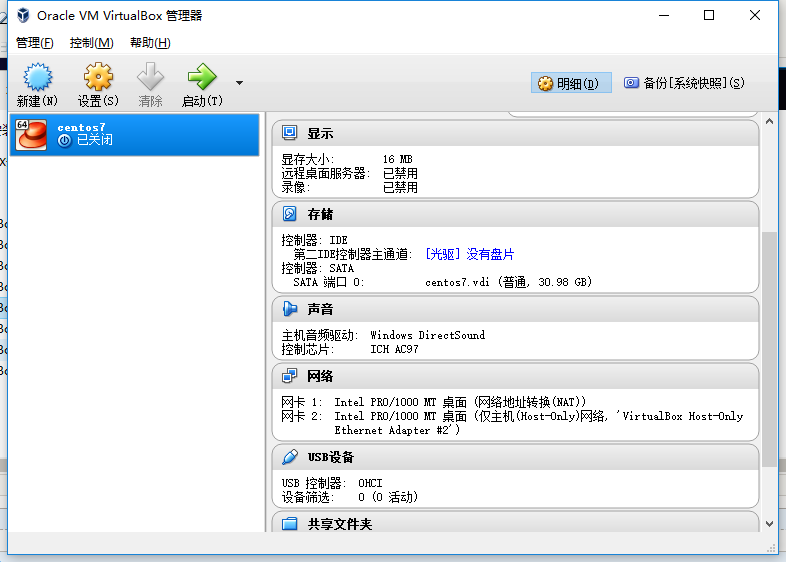Click scrollbar down arrow in details pane
This screenshot has height=562, width=786.
click(769, 524)
